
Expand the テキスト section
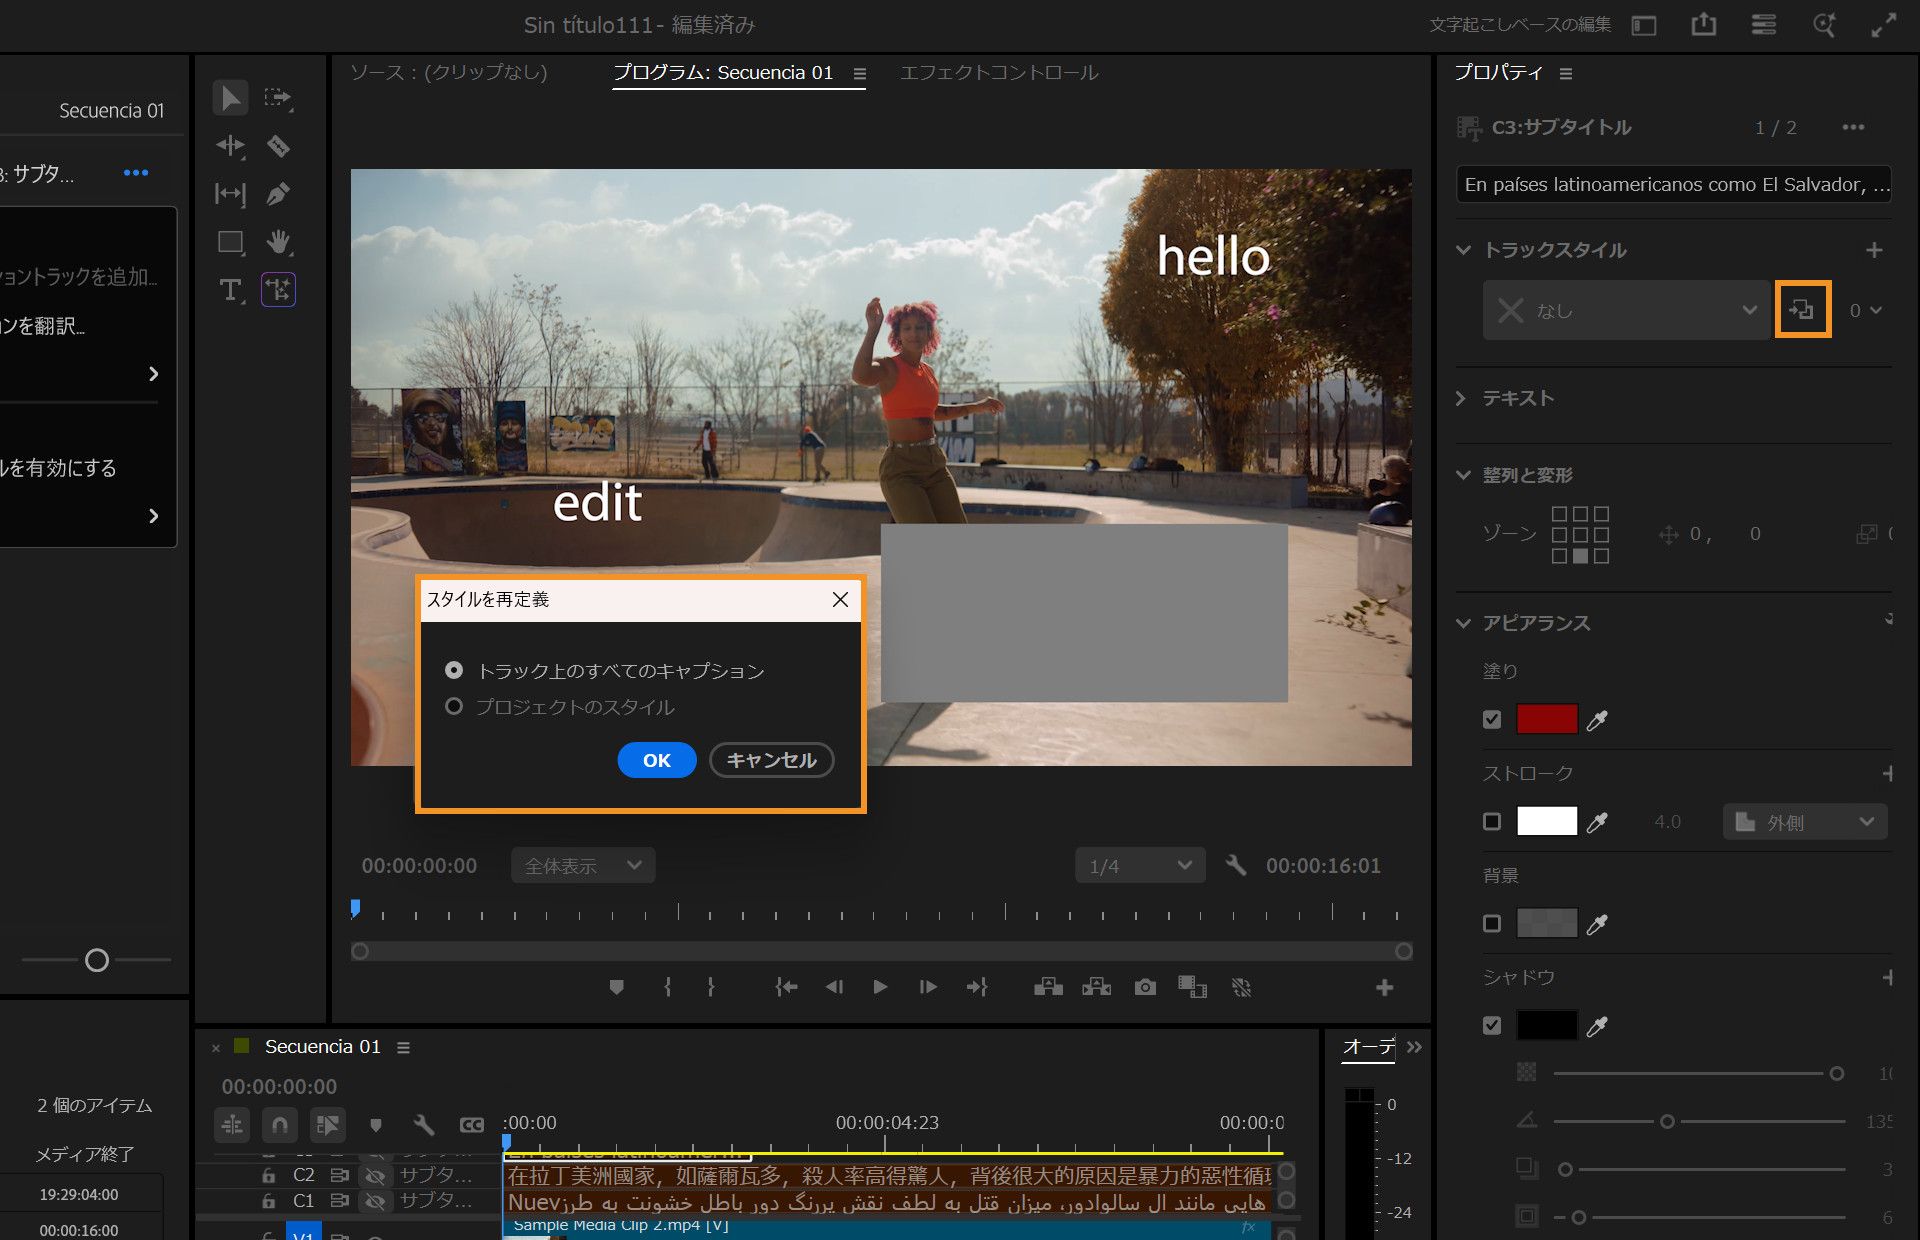click(x=1461, y=398)
